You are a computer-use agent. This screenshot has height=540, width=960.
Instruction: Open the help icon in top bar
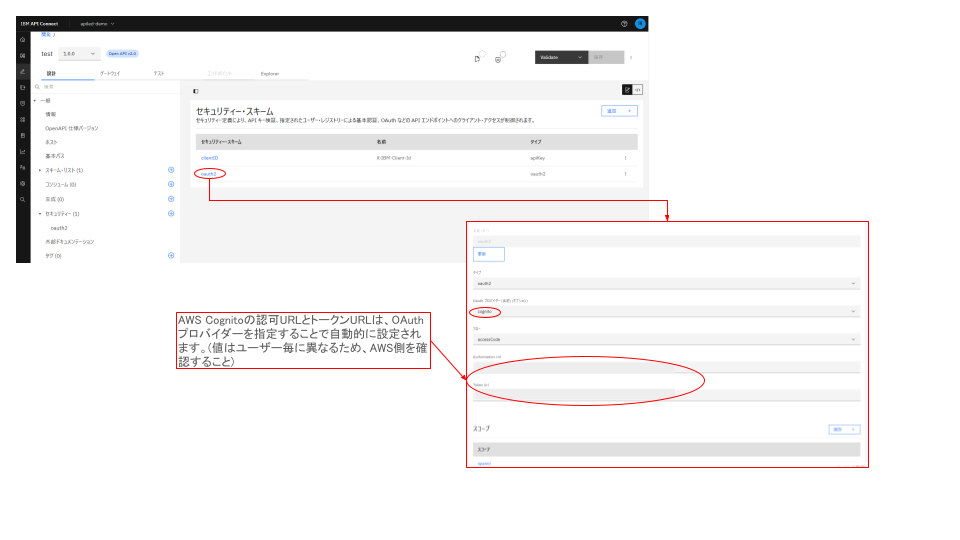[x=624, y=24]
